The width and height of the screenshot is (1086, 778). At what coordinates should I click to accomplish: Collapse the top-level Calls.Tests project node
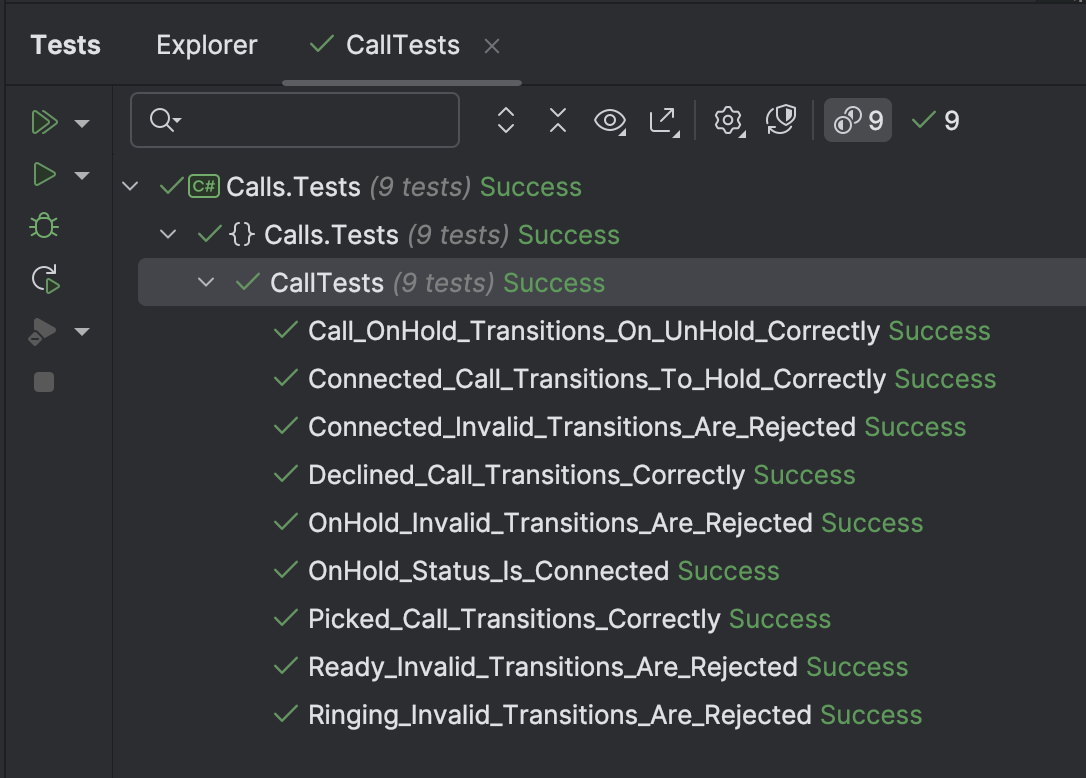point(129,187)
